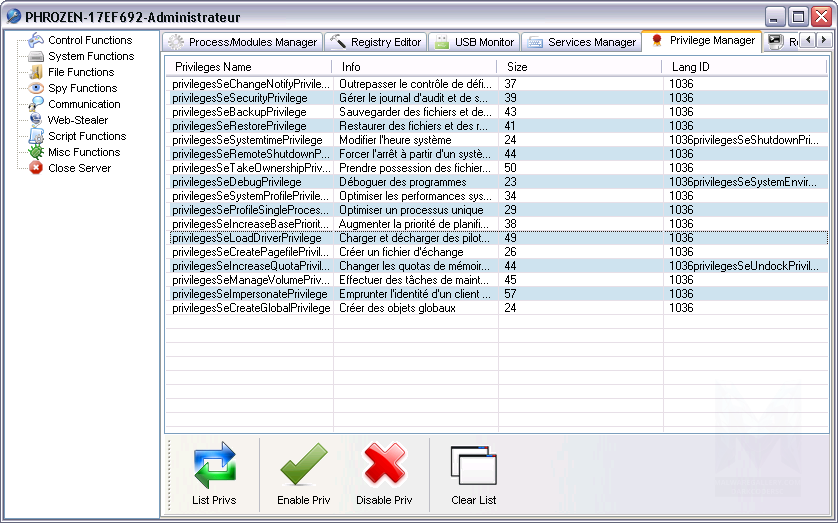The width and height of the screenshot is (838, 523).
Task: Expand the System Functions tree item
Action: click(x=90, y=56)
